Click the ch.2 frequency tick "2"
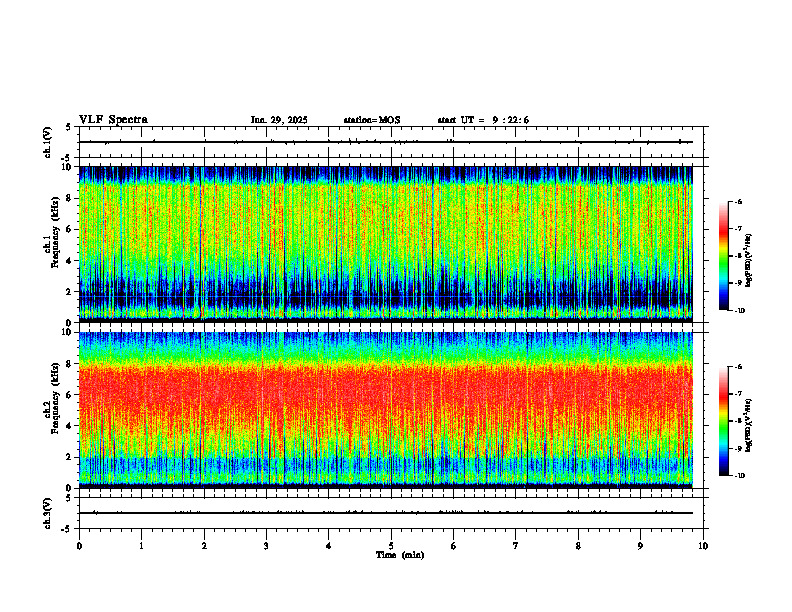Screen dimensions: 792x612 [x=69, y=457]
